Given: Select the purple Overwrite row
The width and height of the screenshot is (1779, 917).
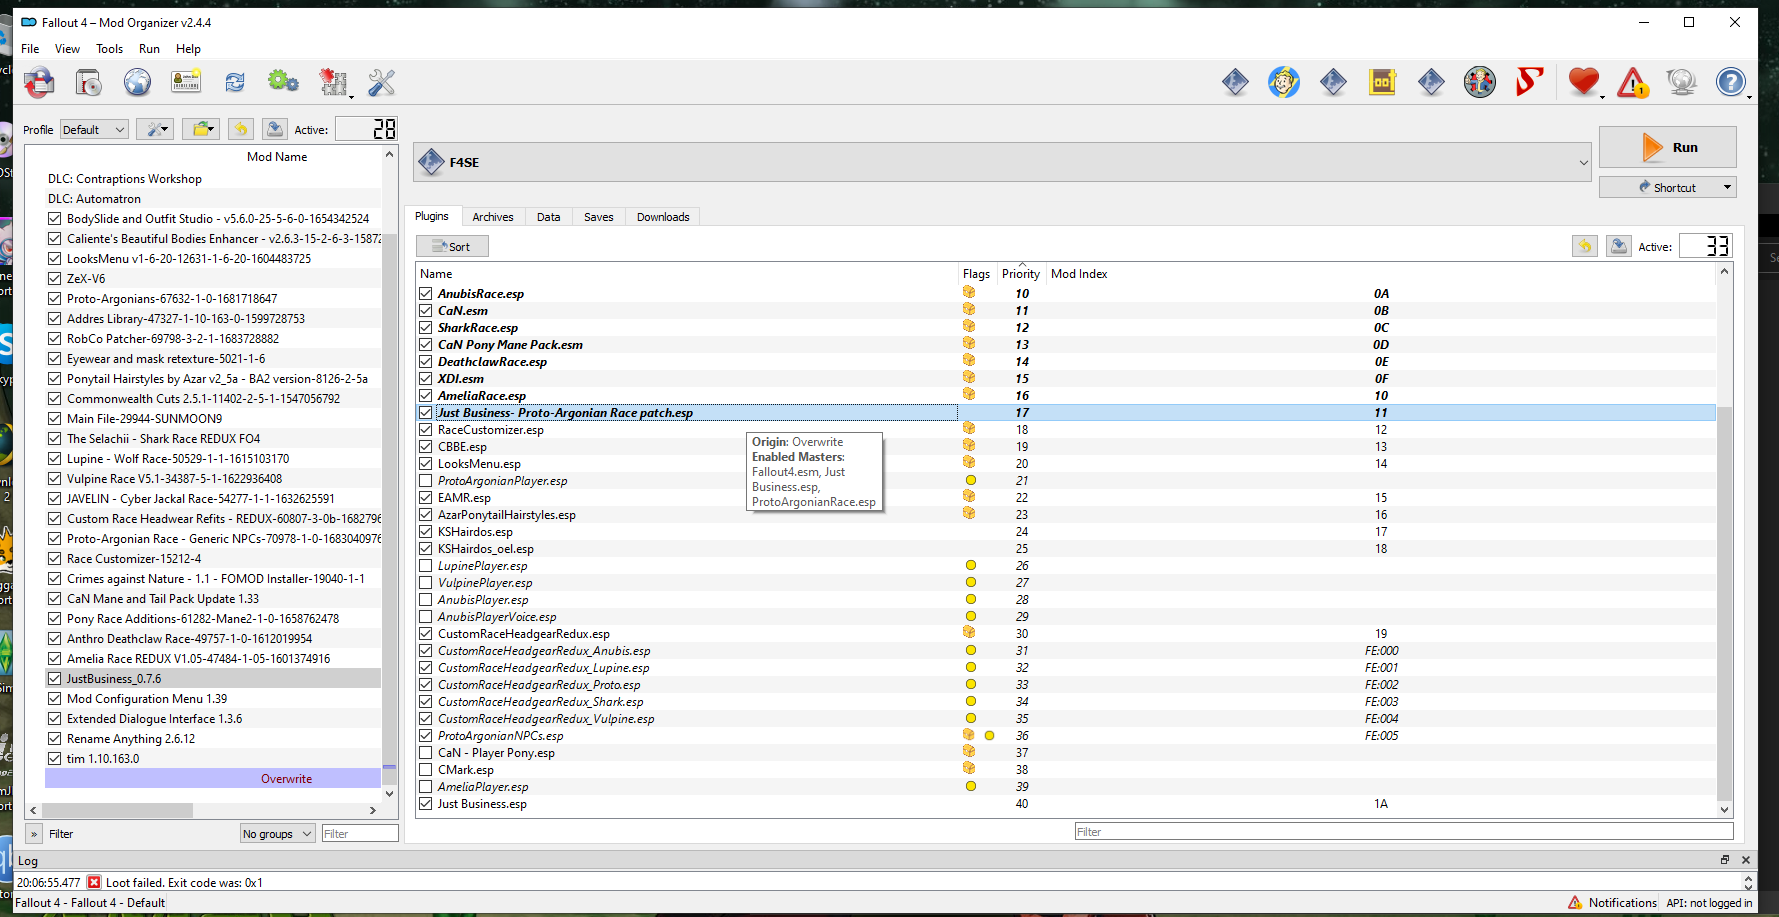Looking at the screenshot, I should 213,779.
